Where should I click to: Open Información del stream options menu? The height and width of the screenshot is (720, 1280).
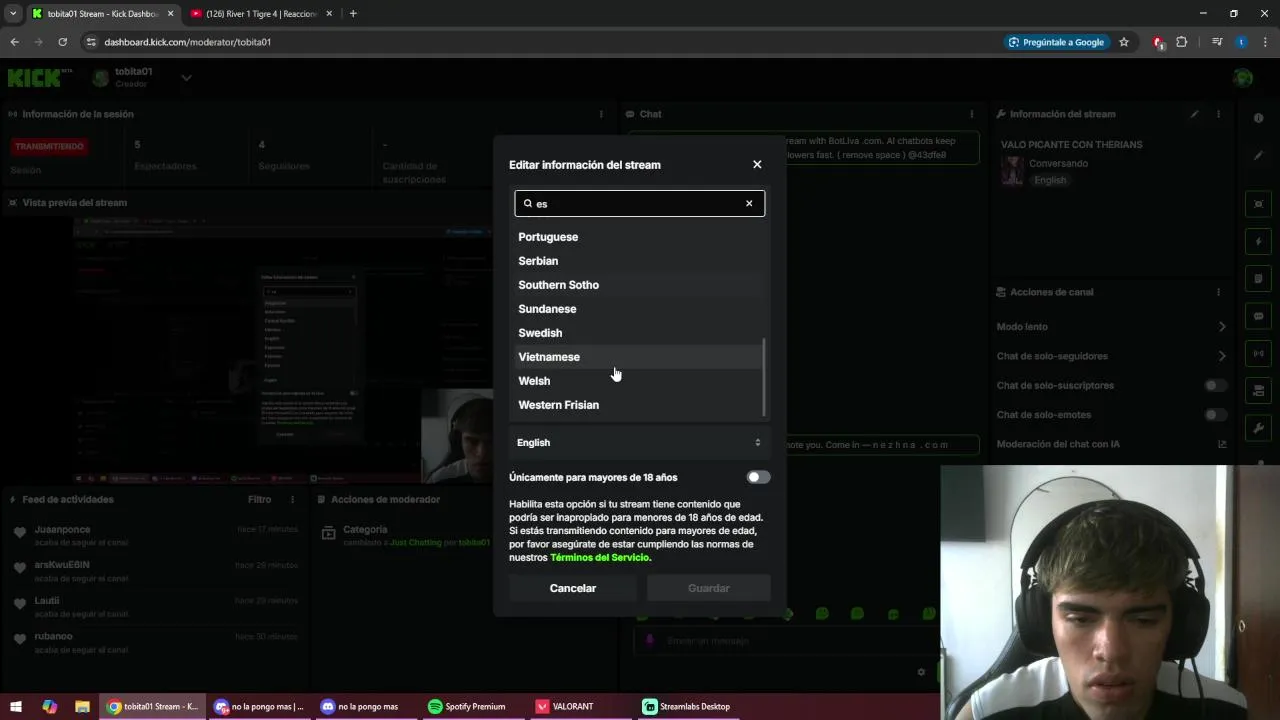tap(1218, 115)
